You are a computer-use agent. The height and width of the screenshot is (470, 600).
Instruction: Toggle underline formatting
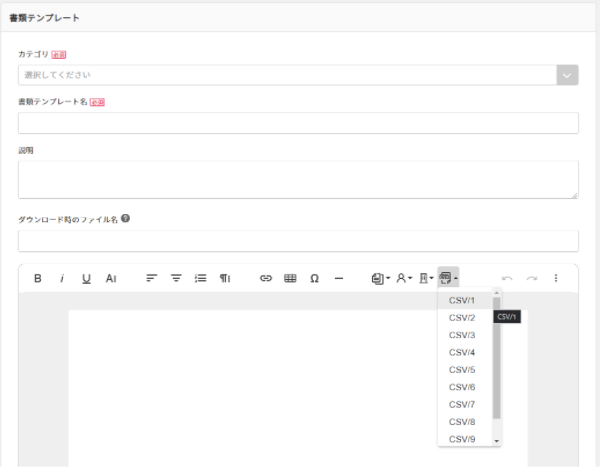(86, 278)
